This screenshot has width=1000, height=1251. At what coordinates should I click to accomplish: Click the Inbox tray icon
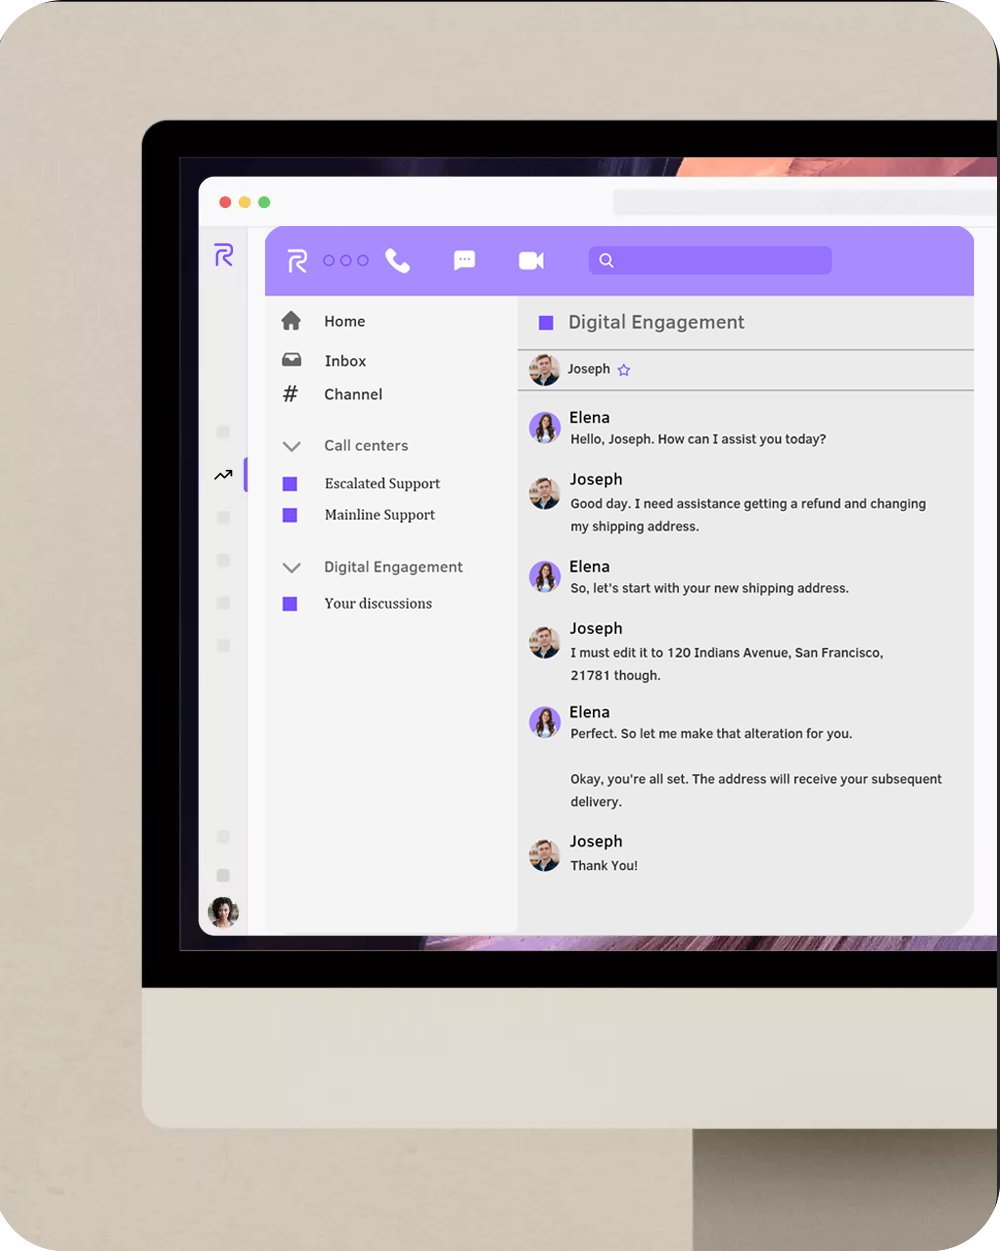[291, 360]
